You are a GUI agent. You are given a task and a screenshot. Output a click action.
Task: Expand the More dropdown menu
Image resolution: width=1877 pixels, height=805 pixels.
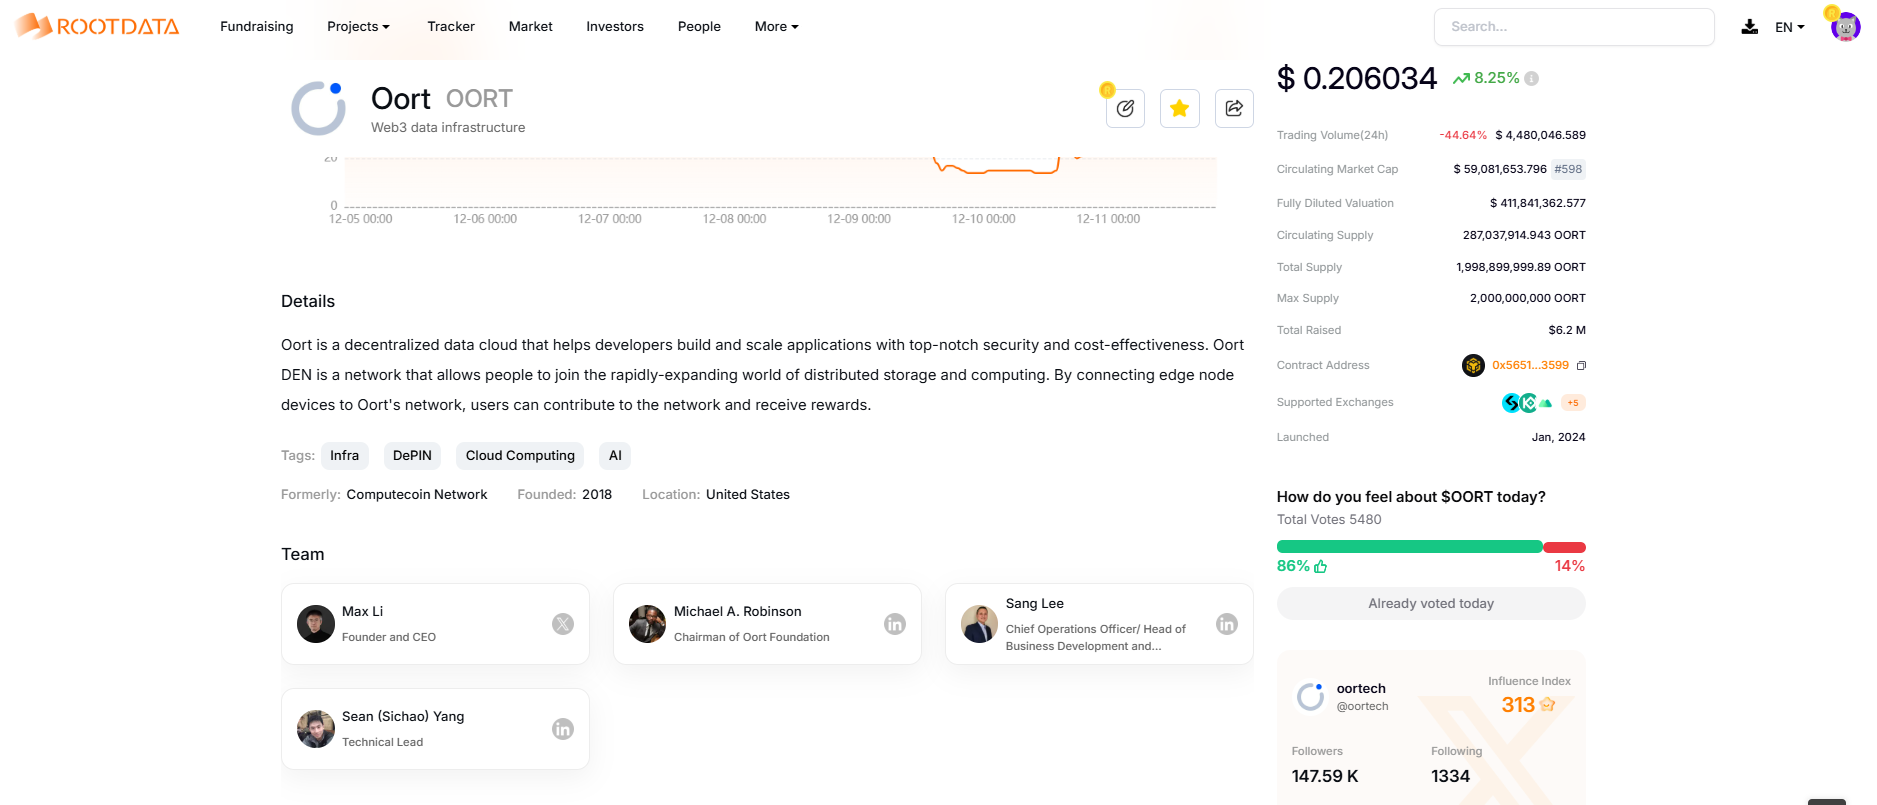pos(777,27)
